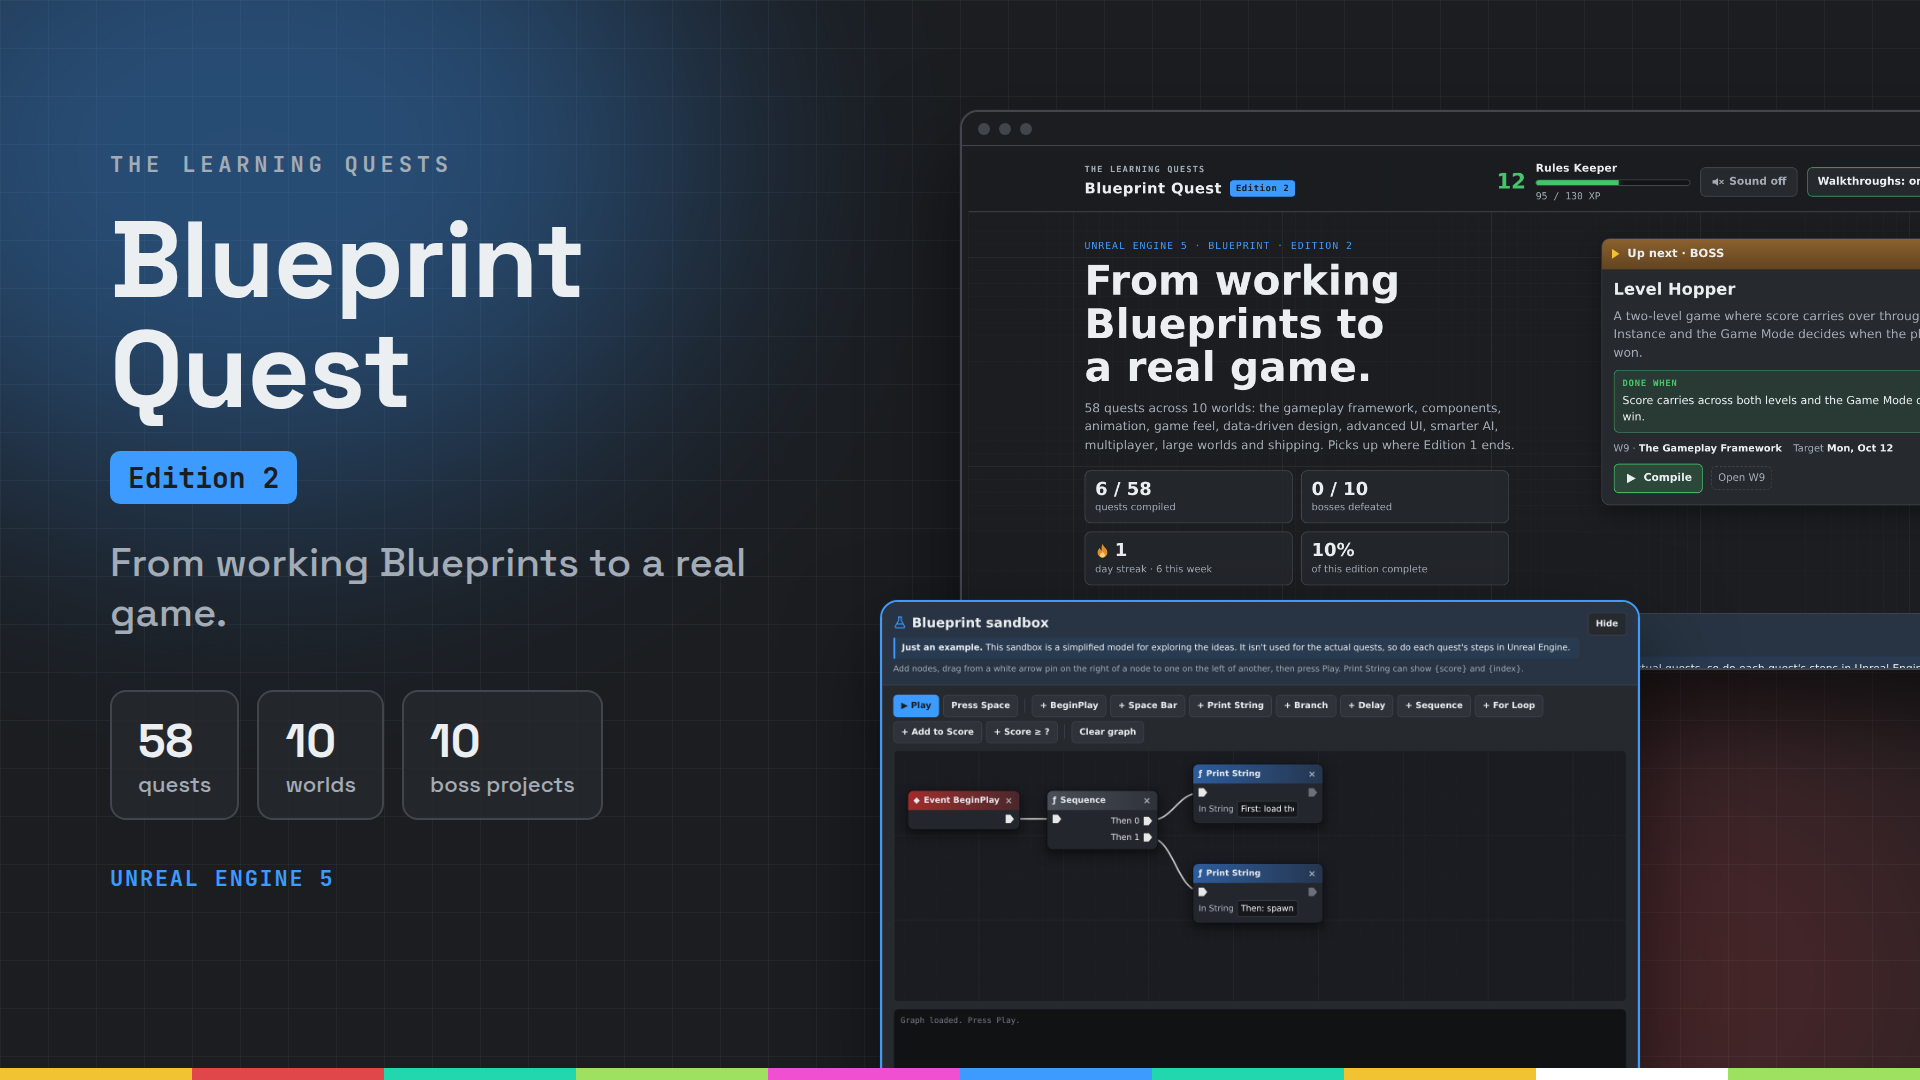This screenshot has height=1080, width=1920.
Task: Click the middle grey window dot
Action: 1005,129
